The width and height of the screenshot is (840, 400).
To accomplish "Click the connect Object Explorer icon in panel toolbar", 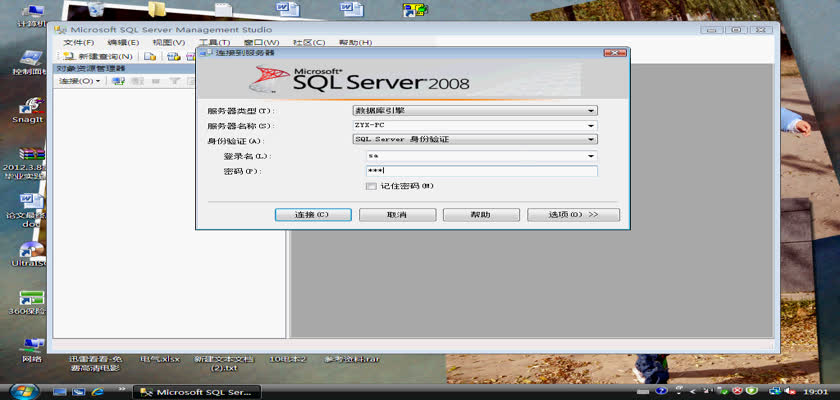I will tap(118, 81).
